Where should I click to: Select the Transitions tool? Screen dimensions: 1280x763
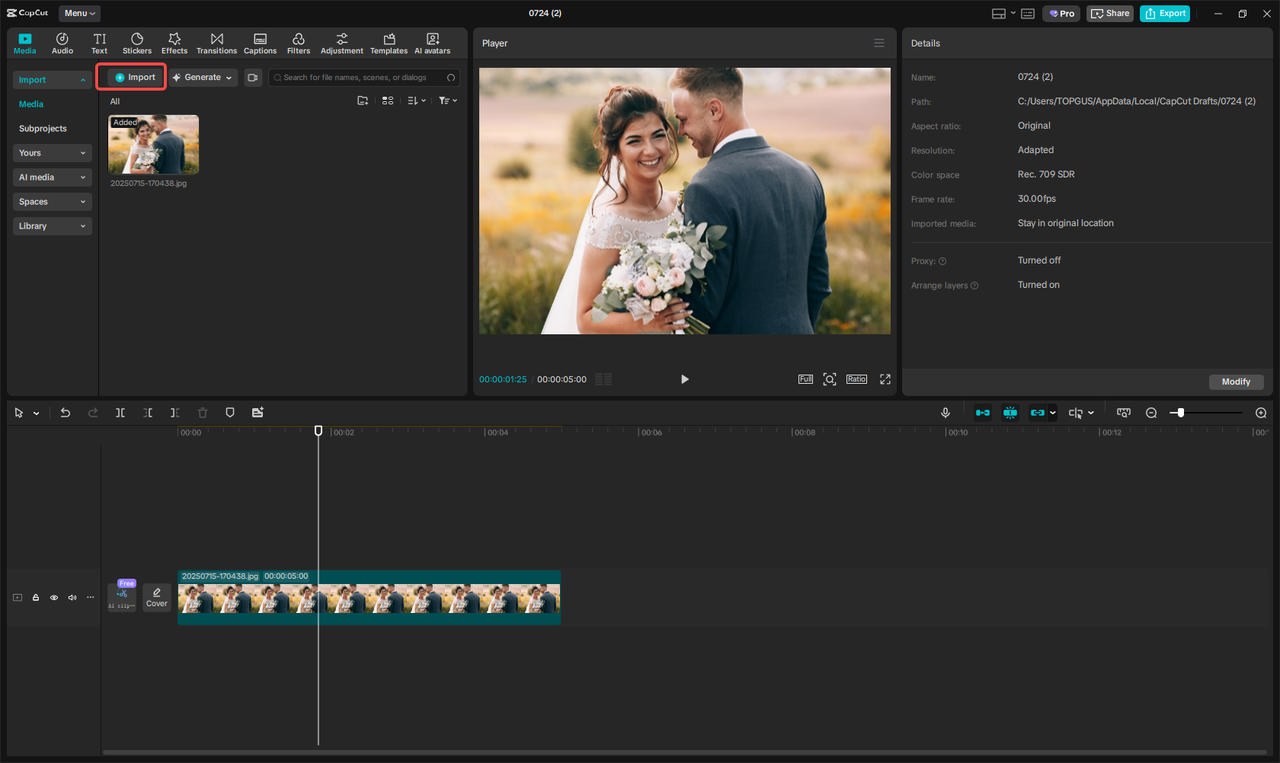tap(216, 42)
